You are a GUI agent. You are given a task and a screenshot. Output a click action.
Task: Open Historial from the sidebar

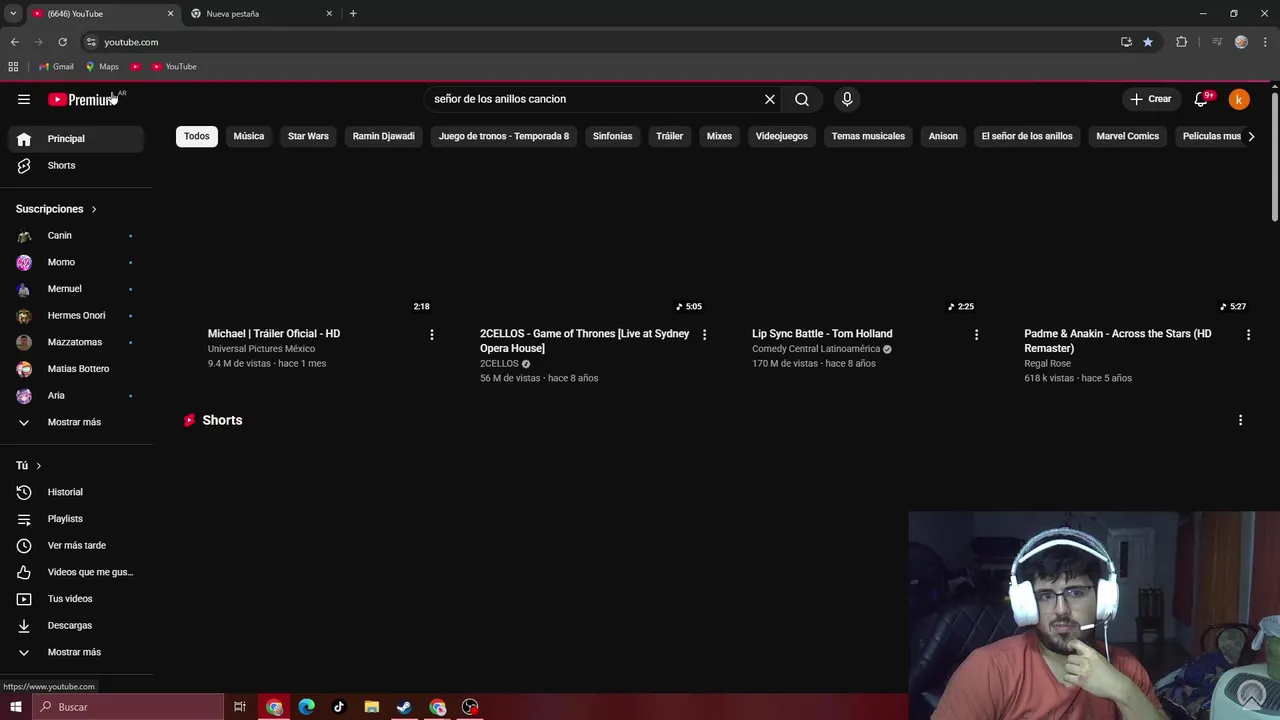coord(76,492)
